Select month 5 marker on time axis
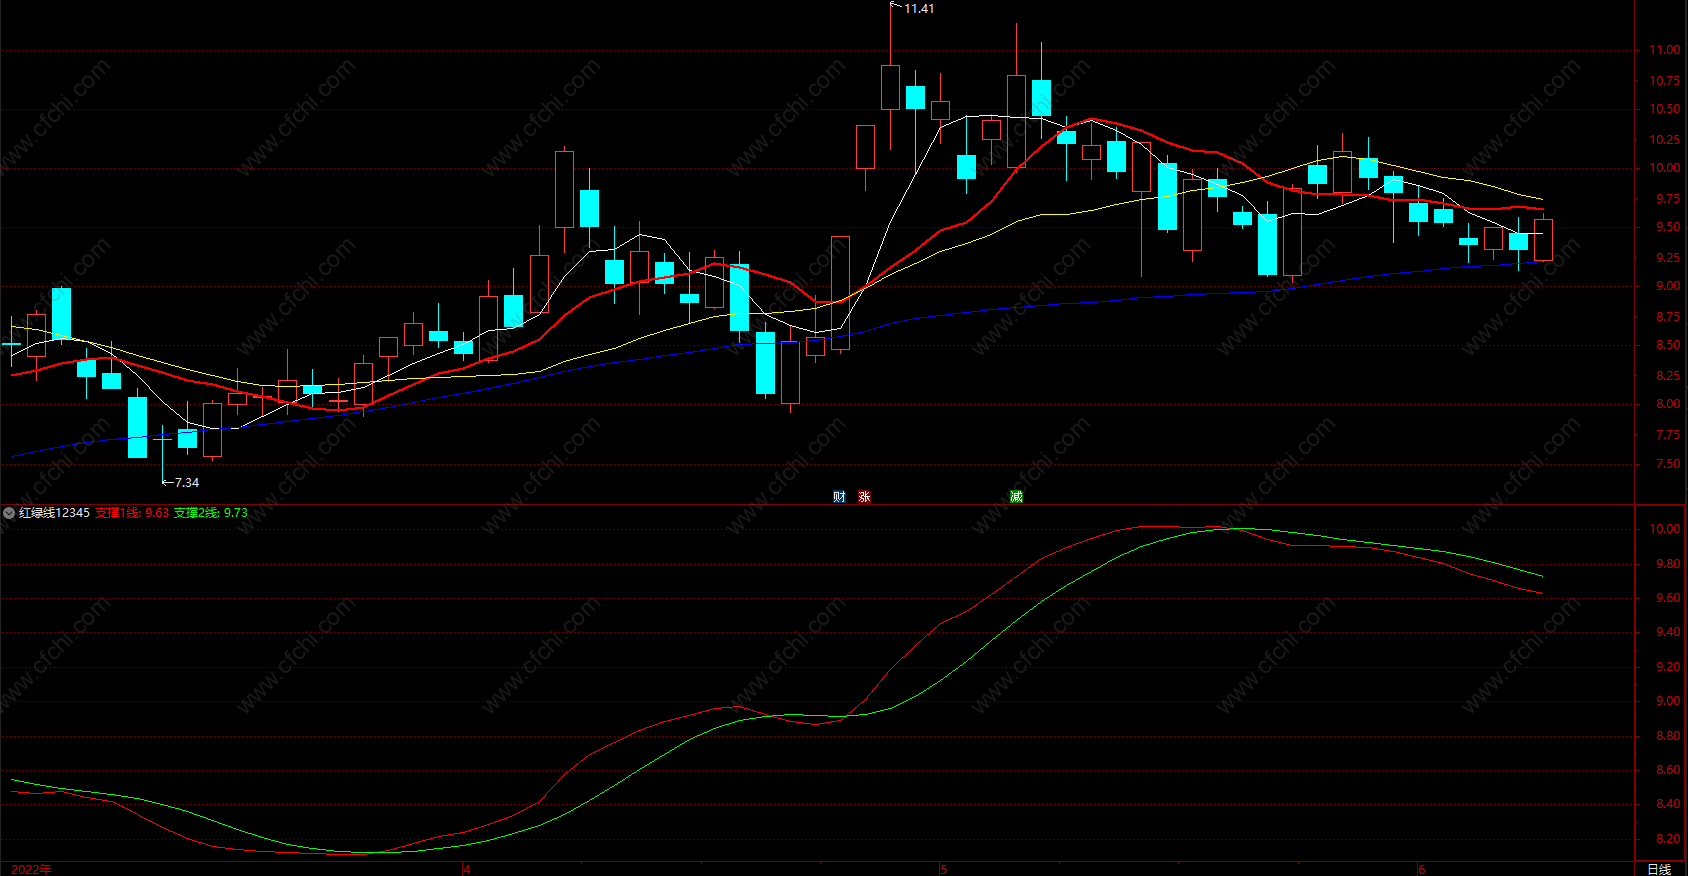The image size is (1688, 876). [x=943, y=869]
